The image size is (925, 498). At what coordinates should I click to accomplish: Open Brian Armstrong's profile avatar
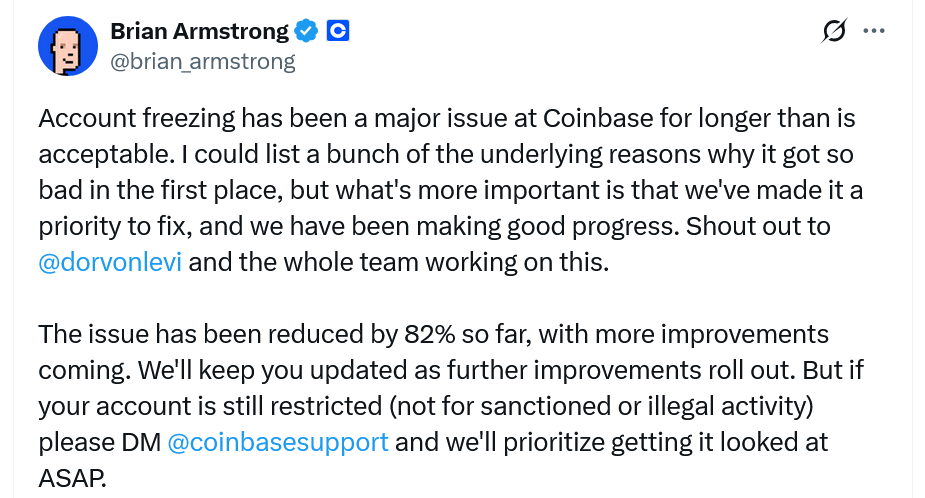point(67,46)
